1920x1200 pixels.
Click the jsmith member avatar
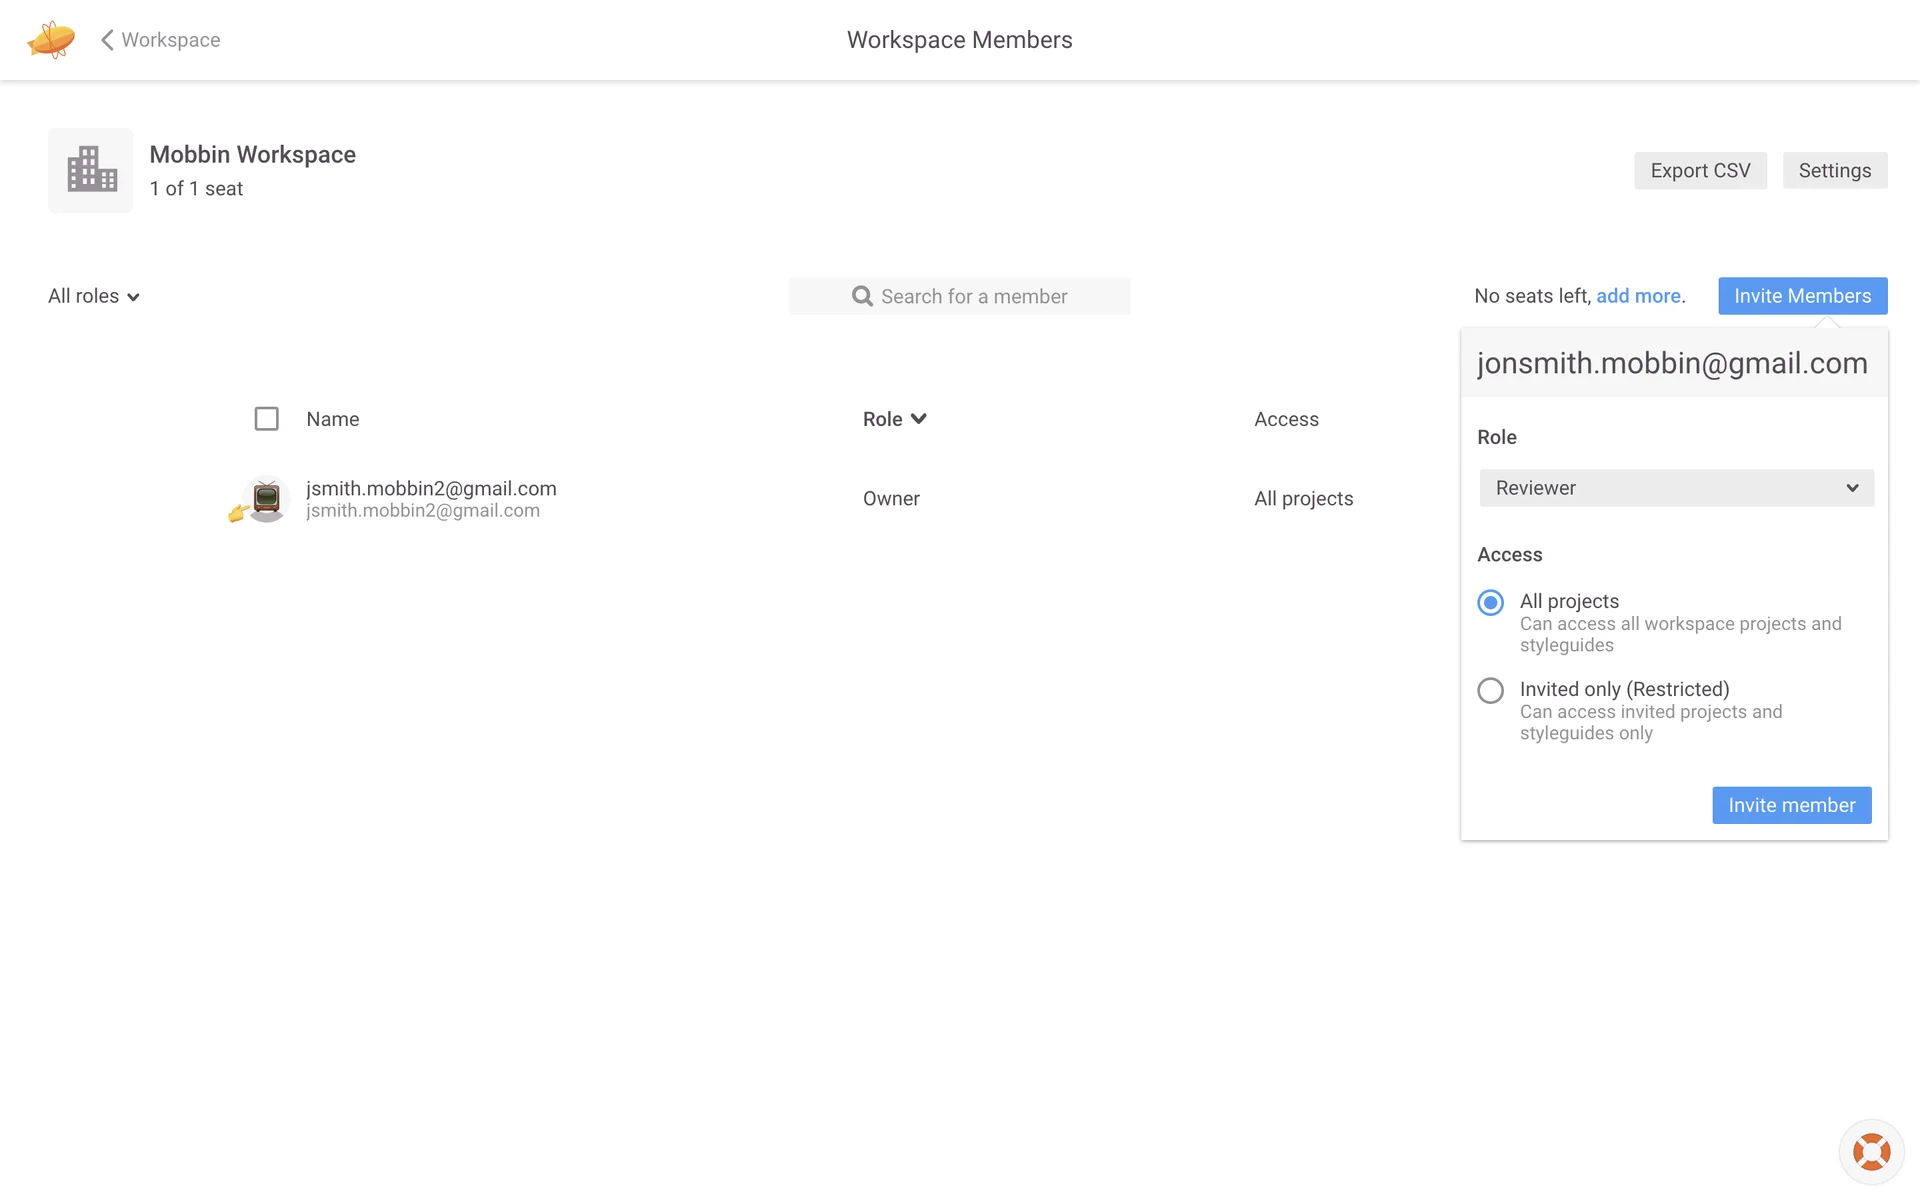click(x=266, y=498)
